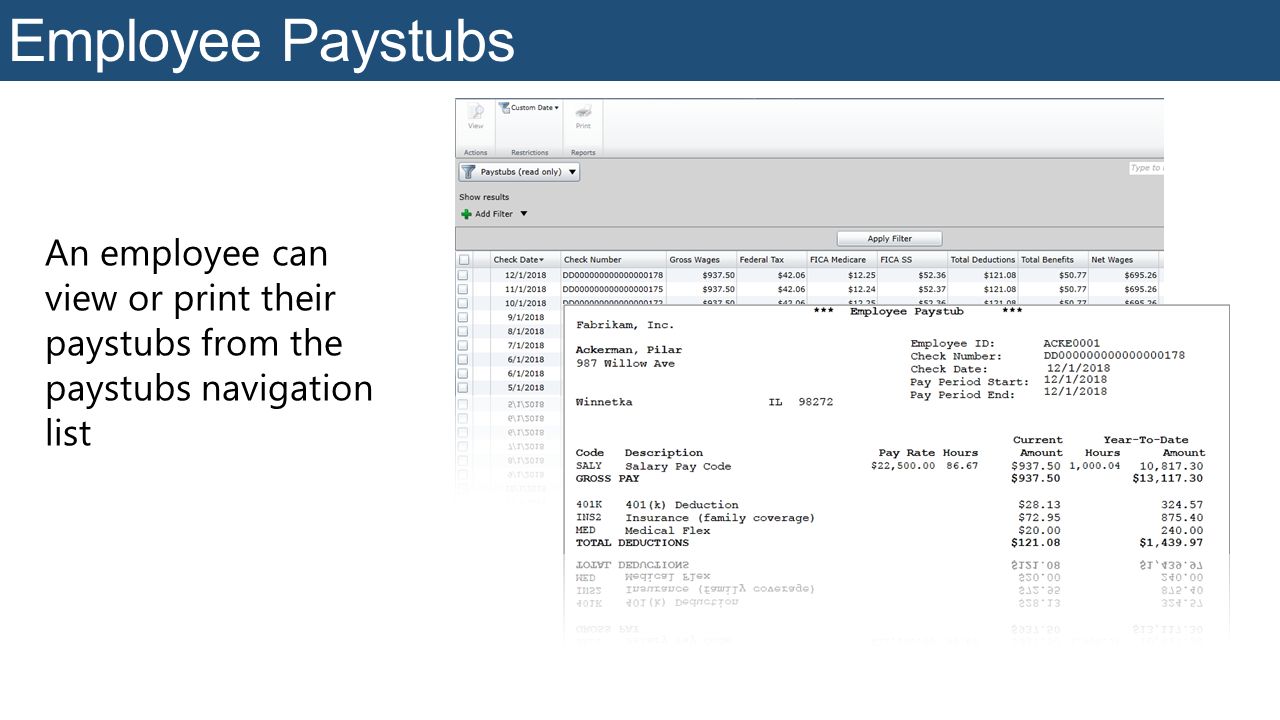Screen dimensions: 1280x720
Task: Check the box for the 11/1/2018 row
Action: coord(463,289)
